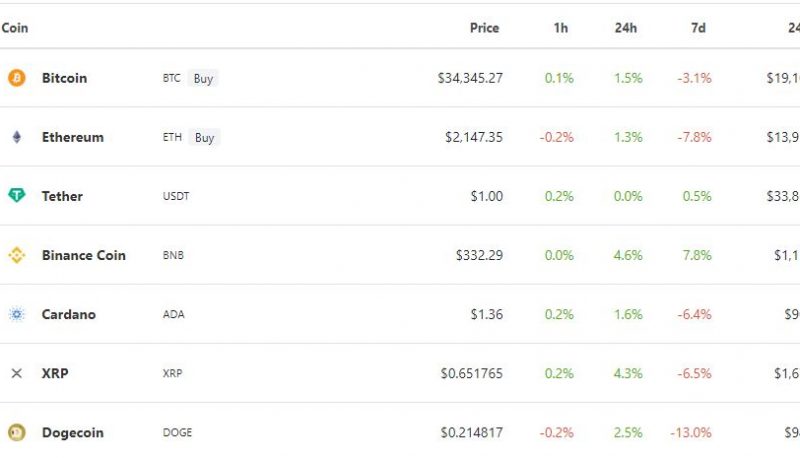Image resolution: width=800 pixels, height=458 pixels.
Task: Click the blue Cardano logo icon
Action: [16, 314]
